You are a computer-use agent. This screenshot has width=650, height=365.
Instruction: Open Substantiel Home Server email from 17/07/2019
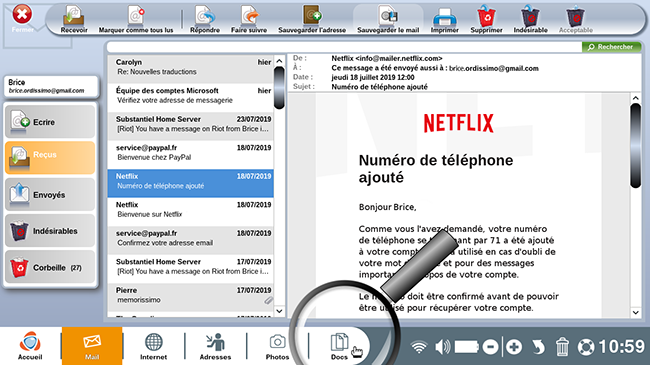coord(190,269)
